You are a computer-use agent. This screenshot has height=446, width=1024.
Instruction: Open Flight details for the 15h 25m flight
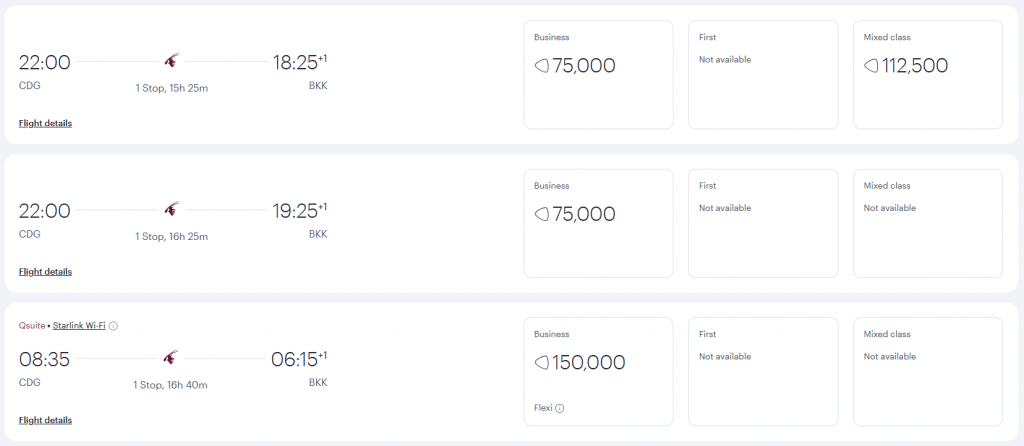coord(45,123)
